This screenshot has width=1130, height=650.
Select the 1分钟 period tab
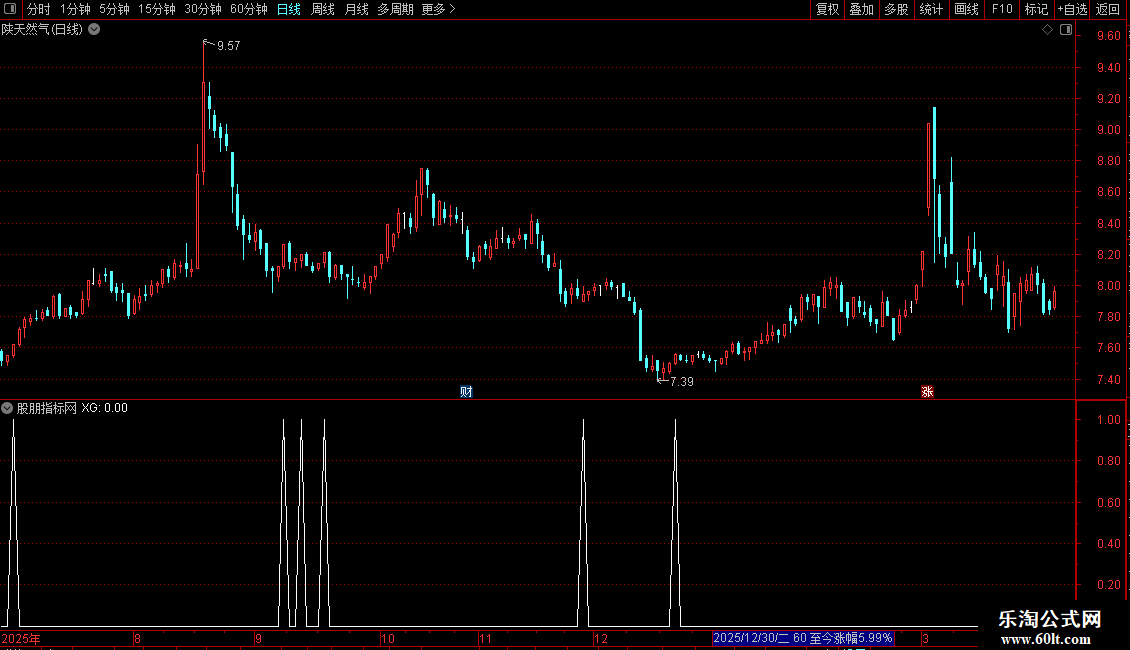tap(75, 9)
